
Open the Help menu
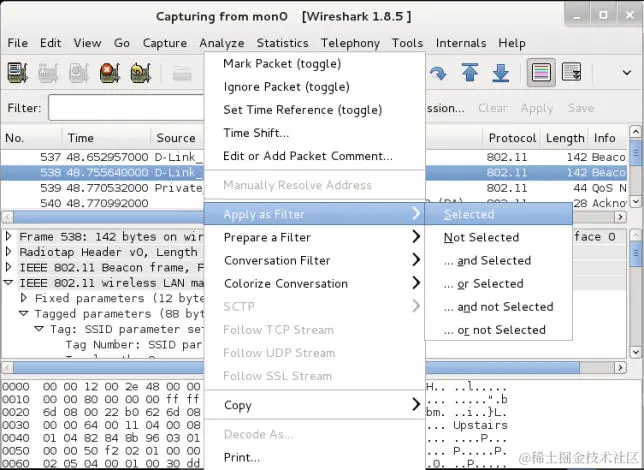[x=512, y=43]
